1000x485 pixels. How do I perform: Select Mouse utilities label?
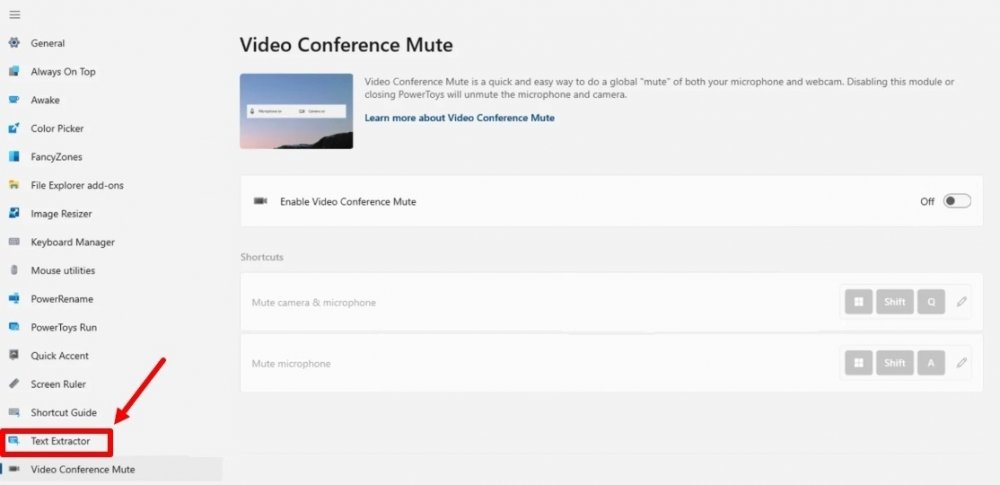63,270
